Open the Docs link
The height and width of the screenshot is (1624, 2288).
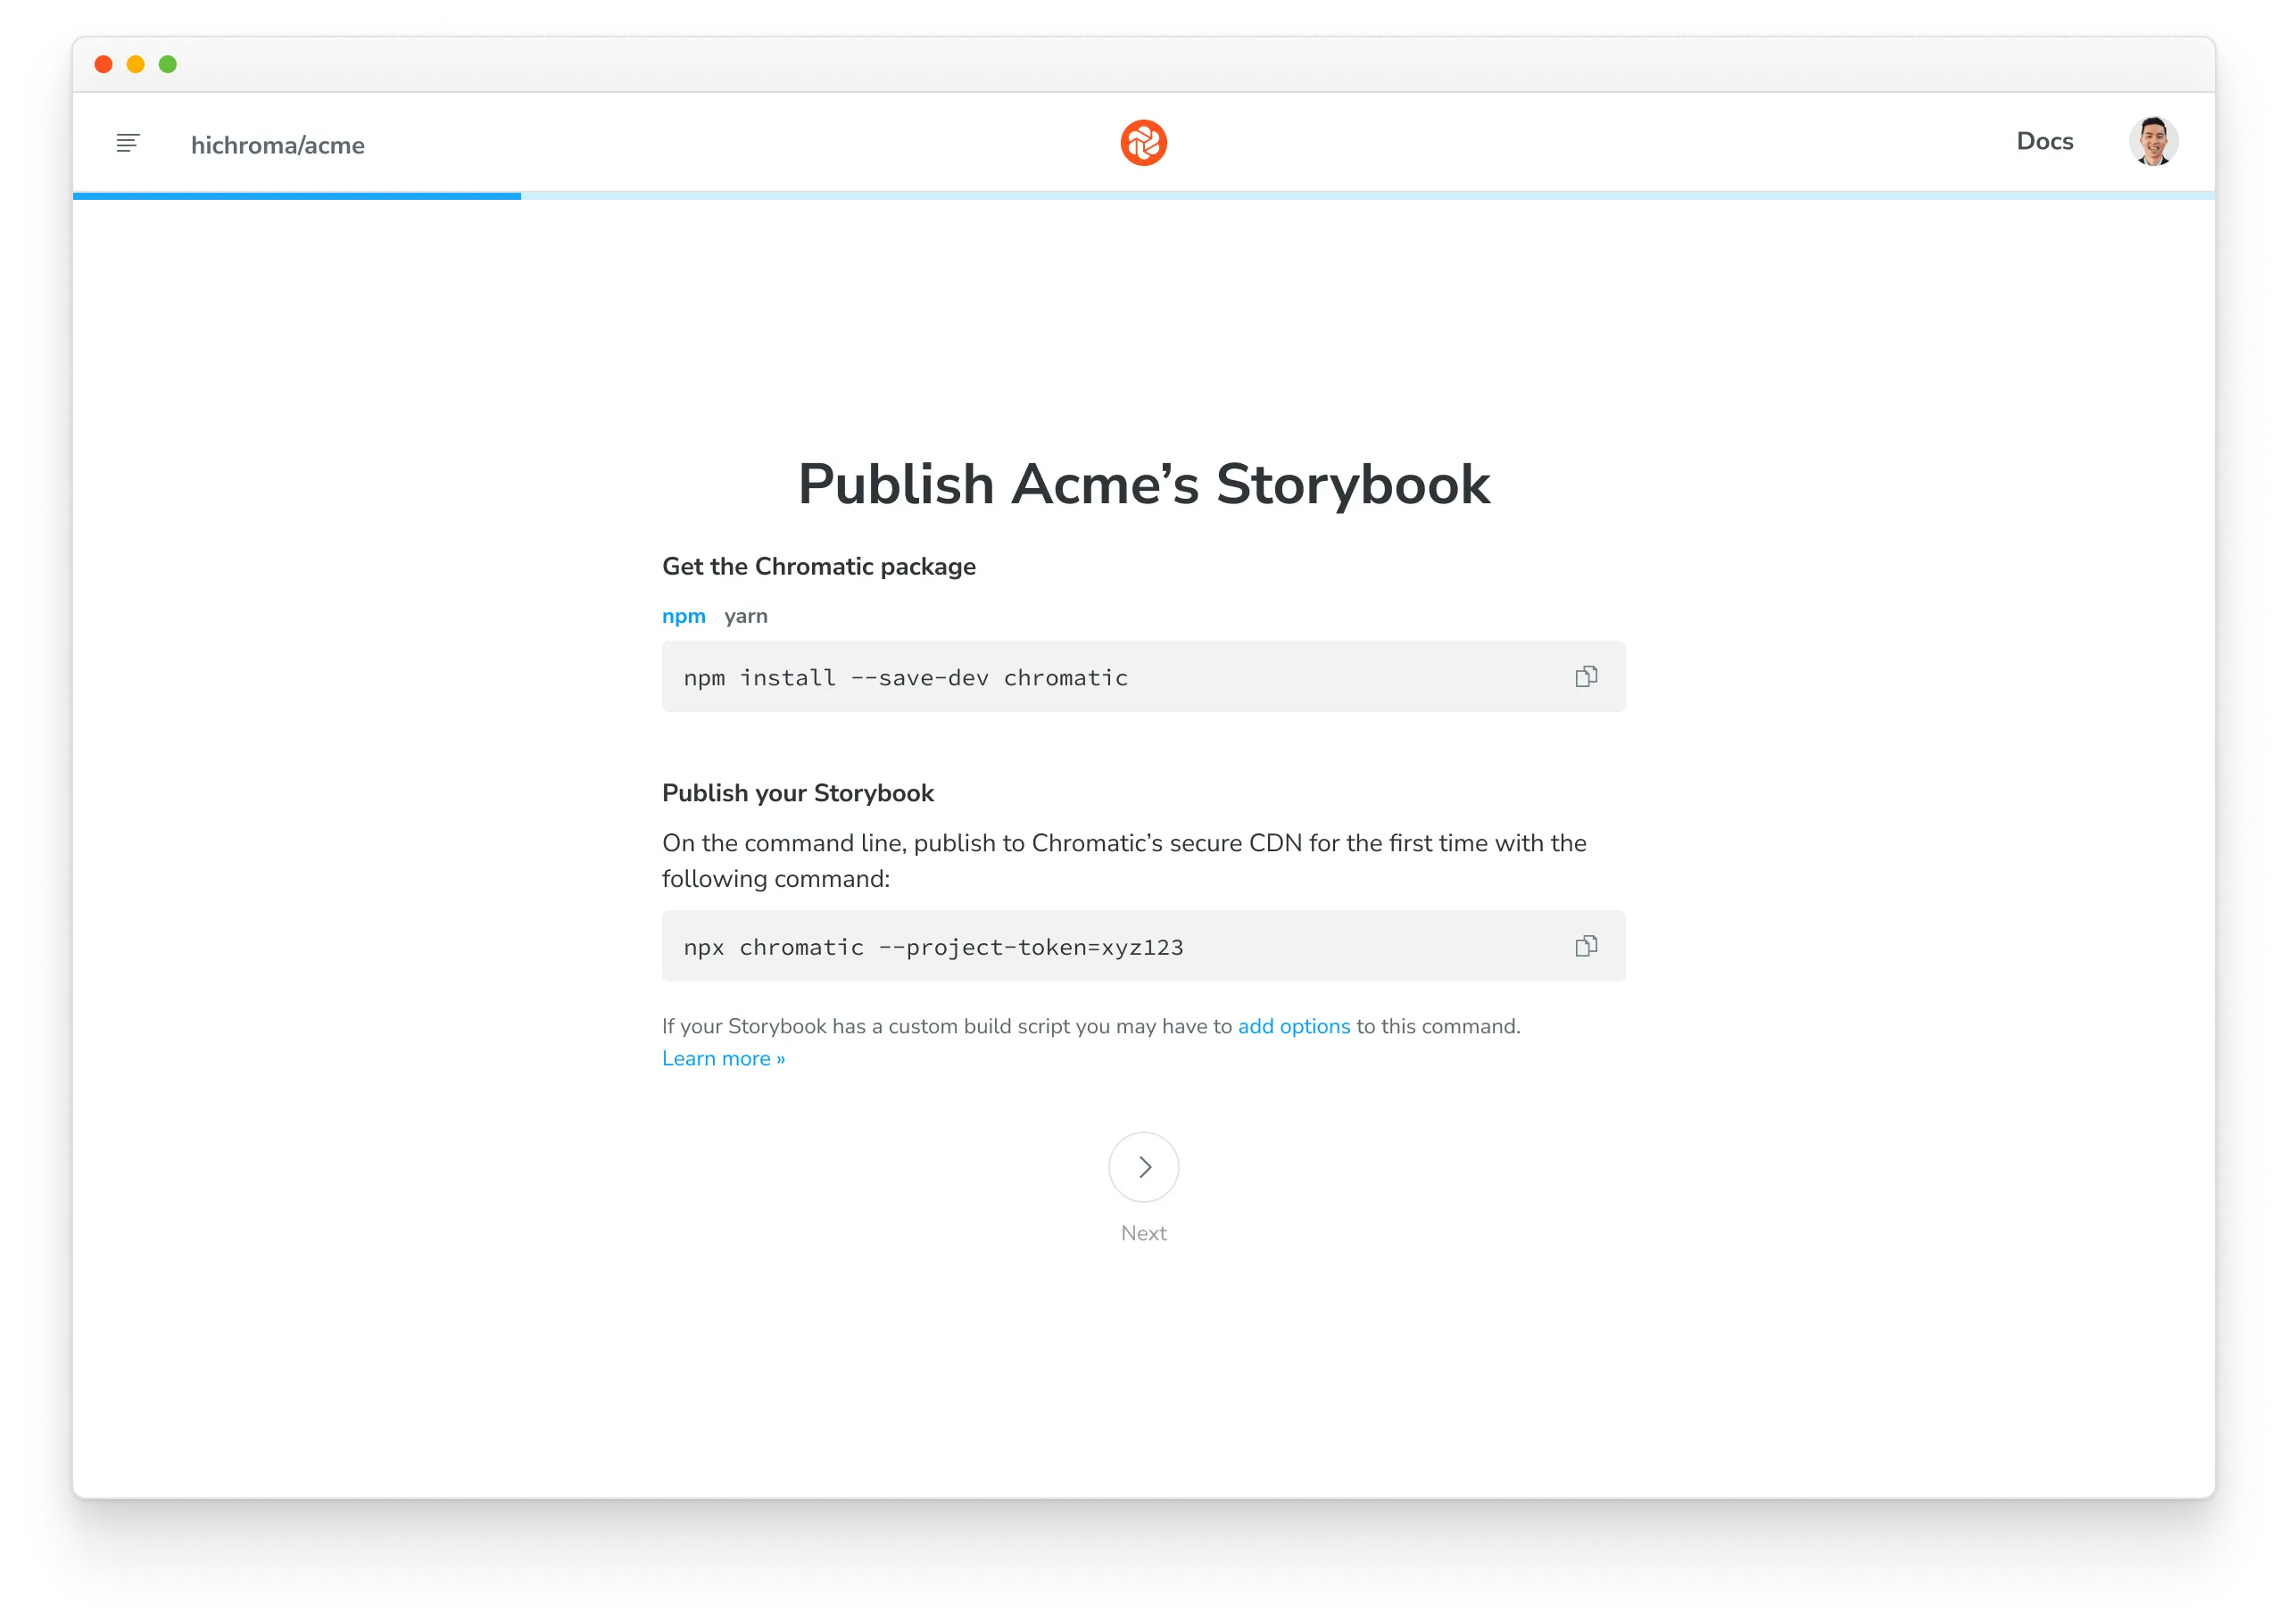click(x=2044, y=142)
